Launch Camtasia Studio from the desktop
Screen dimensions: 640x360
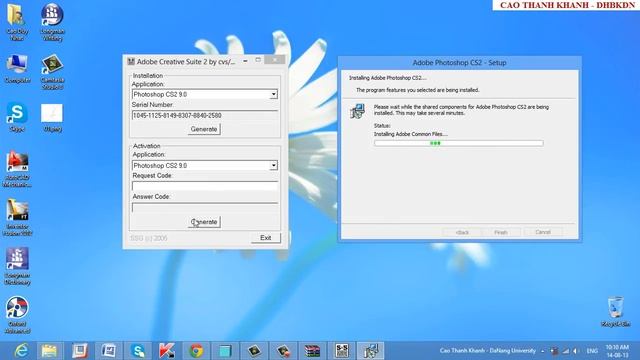52,71
